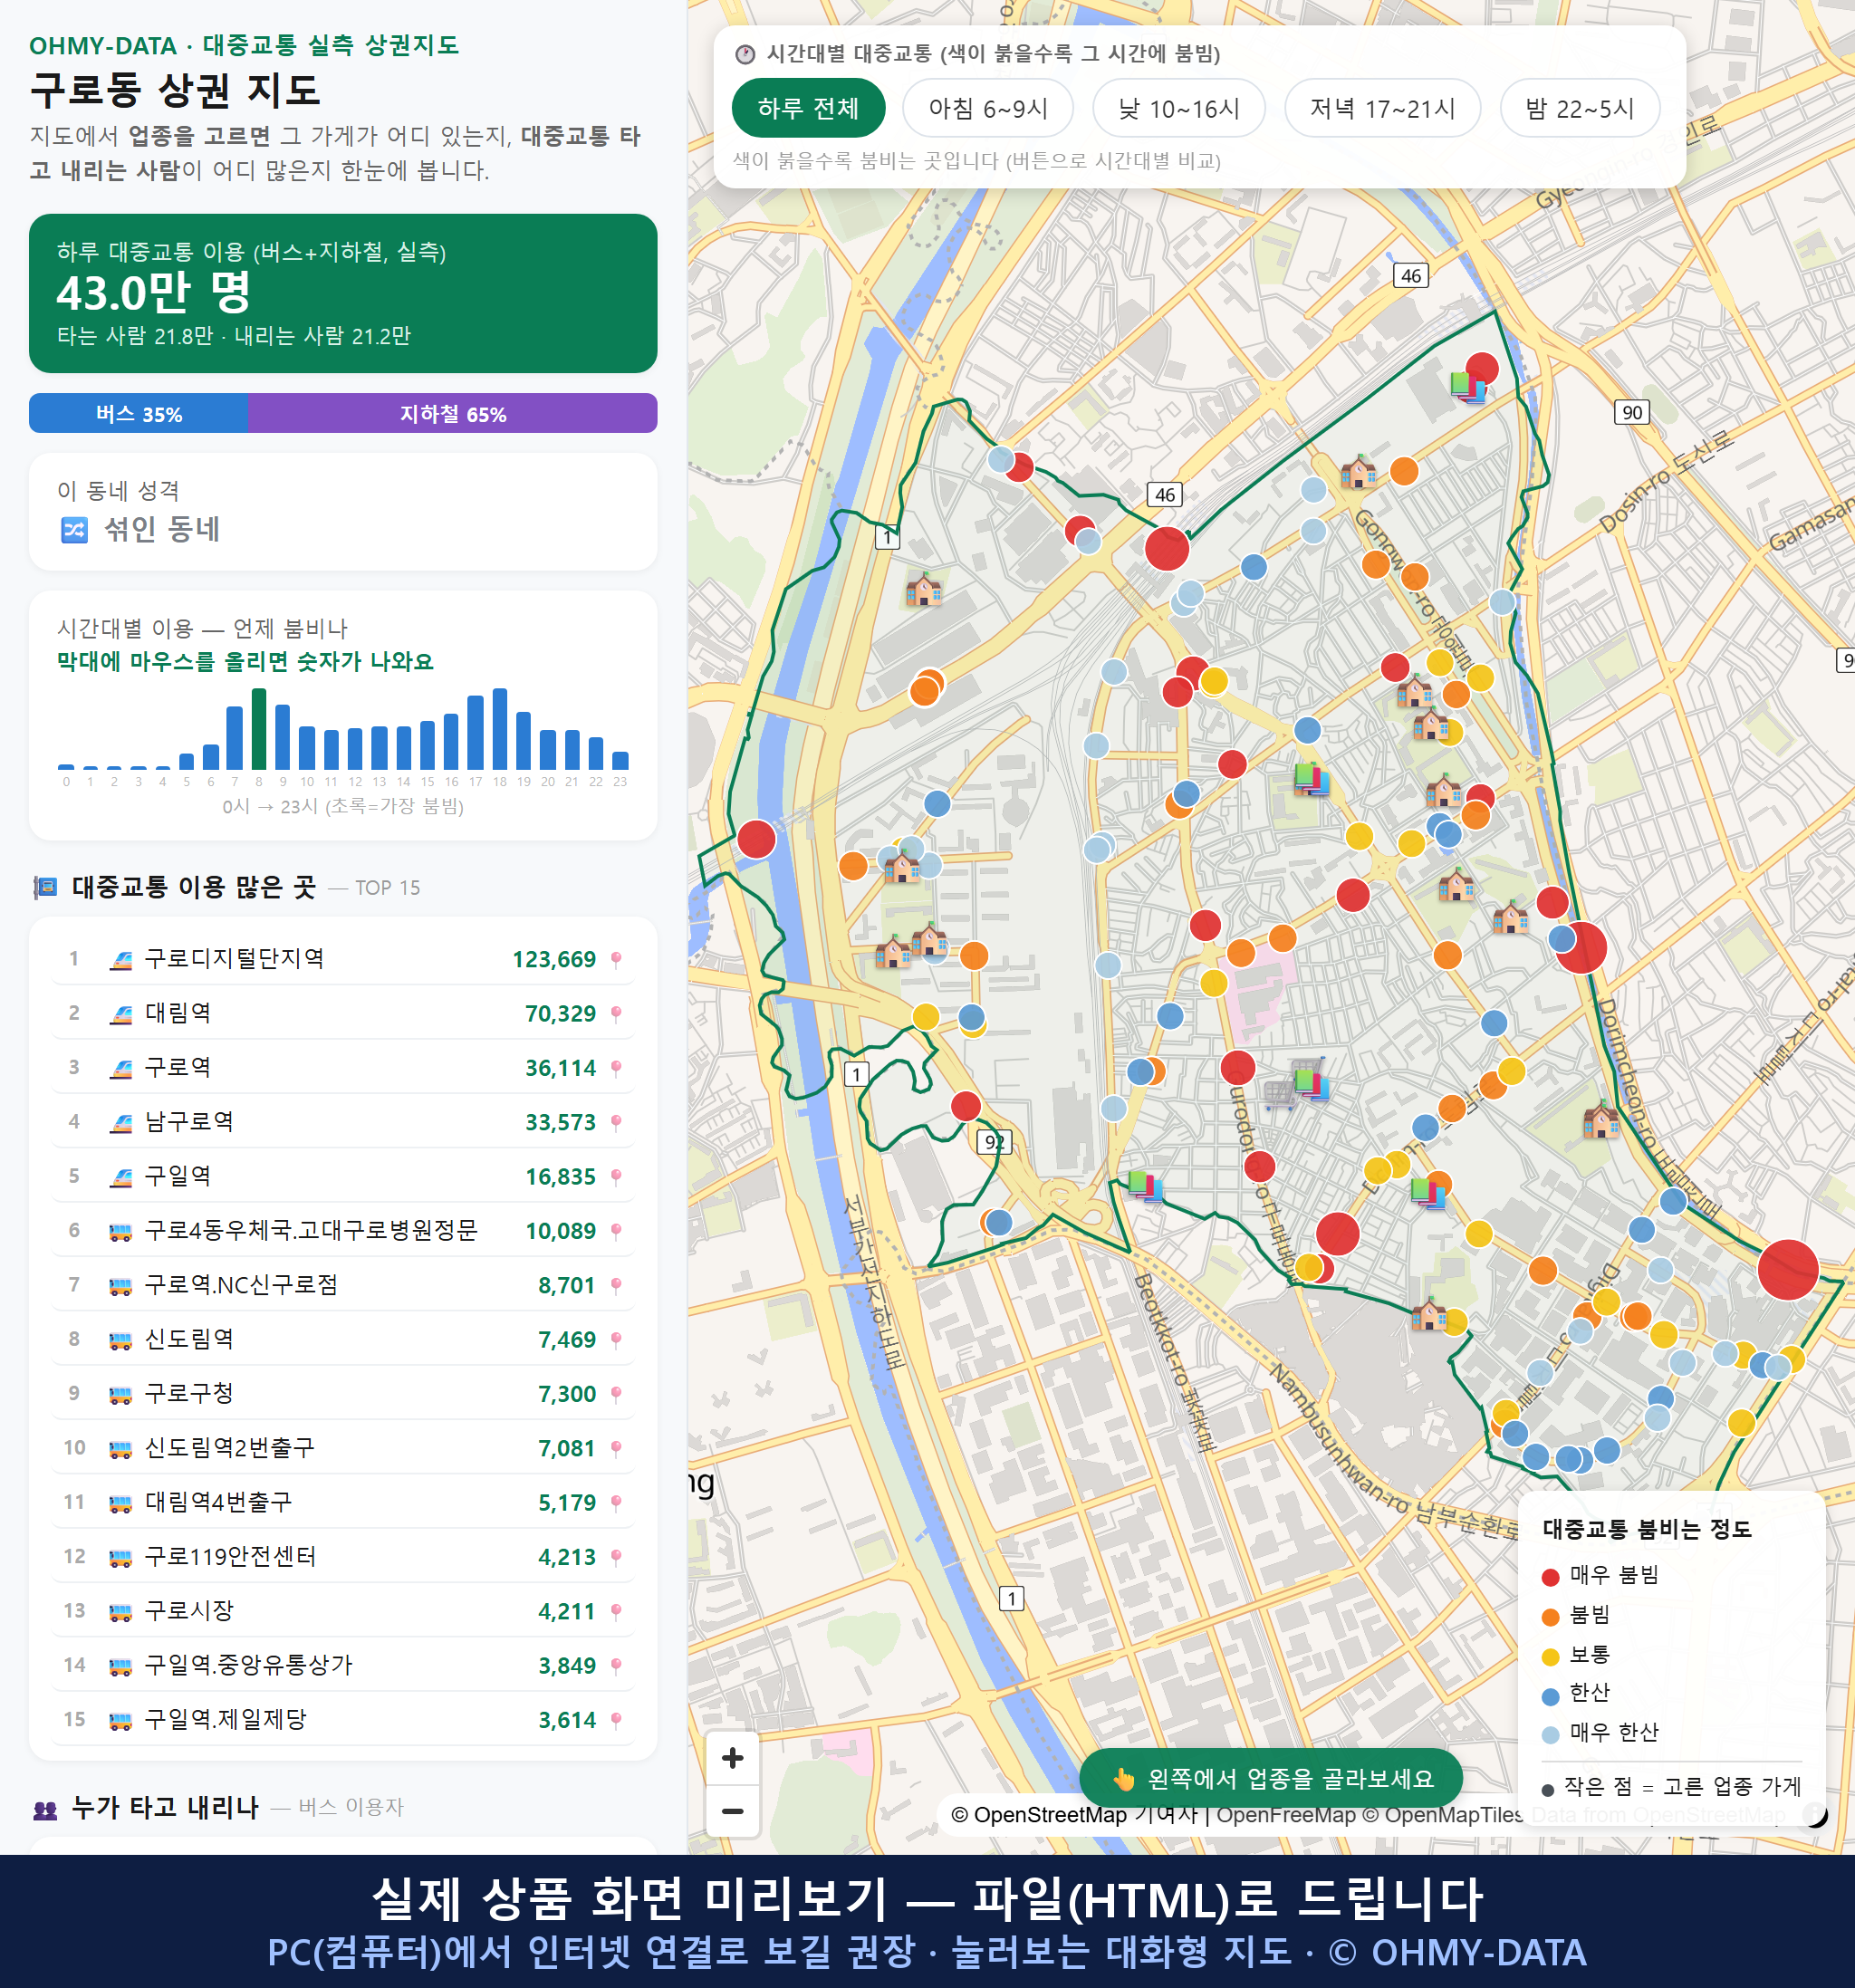1855x1988 pixels.
Task: Click the pin icon on the 구로디지털단지역 row
Action: click(616, 960)
